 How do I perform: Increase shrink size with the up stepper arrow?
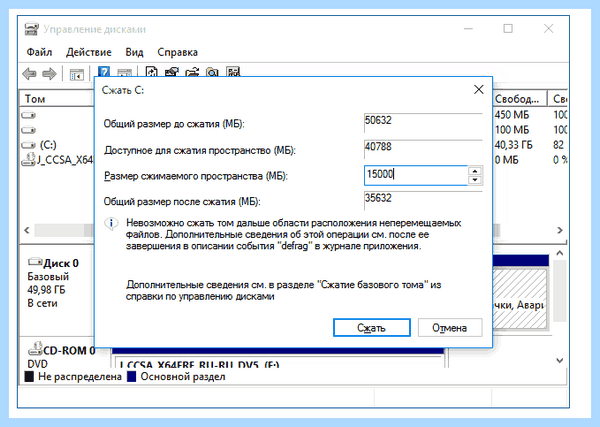pos(475,171)
